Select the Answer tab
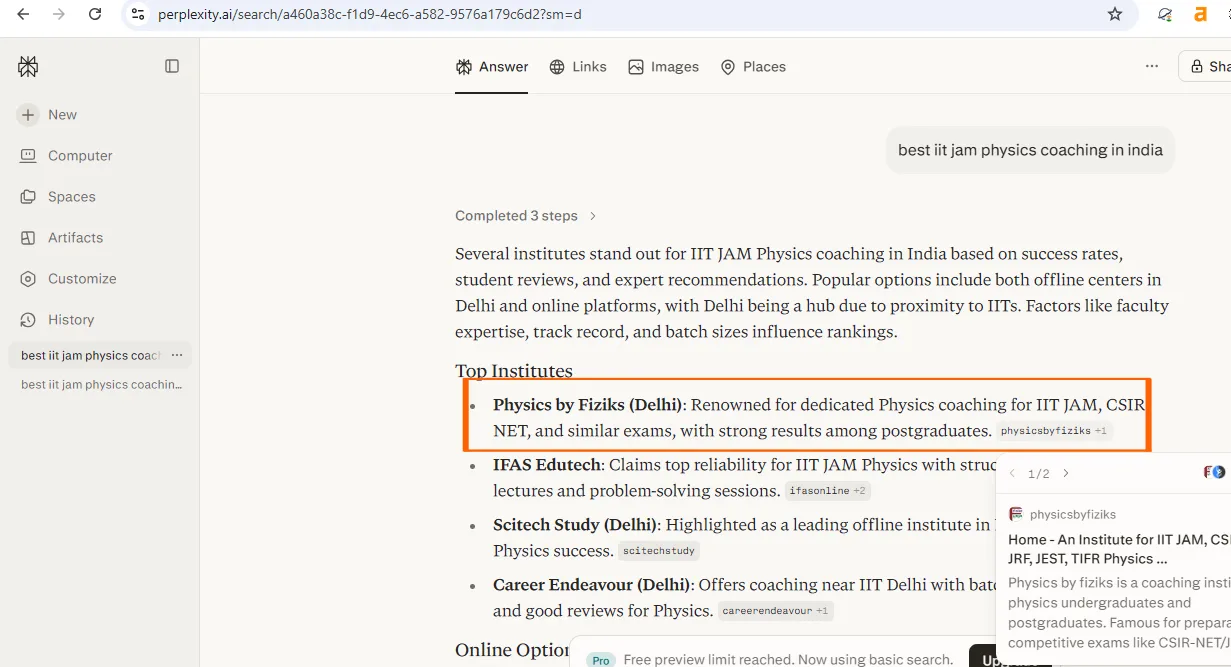Image resolution: width=1231 pixels, height=667 pixels. [x=491, y=67]
